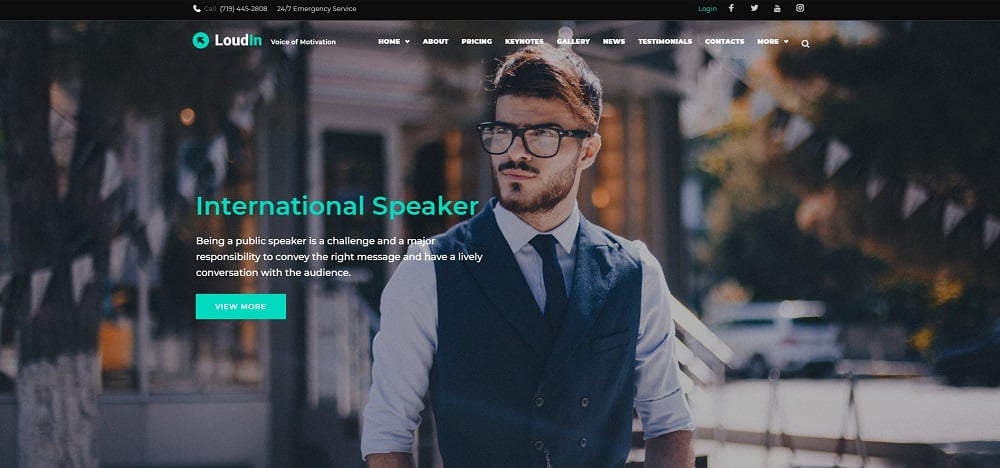The width and height of the screenshot is (1000, 468).
Task: Select Gallery in navigation
Action: tap(573, 41)
